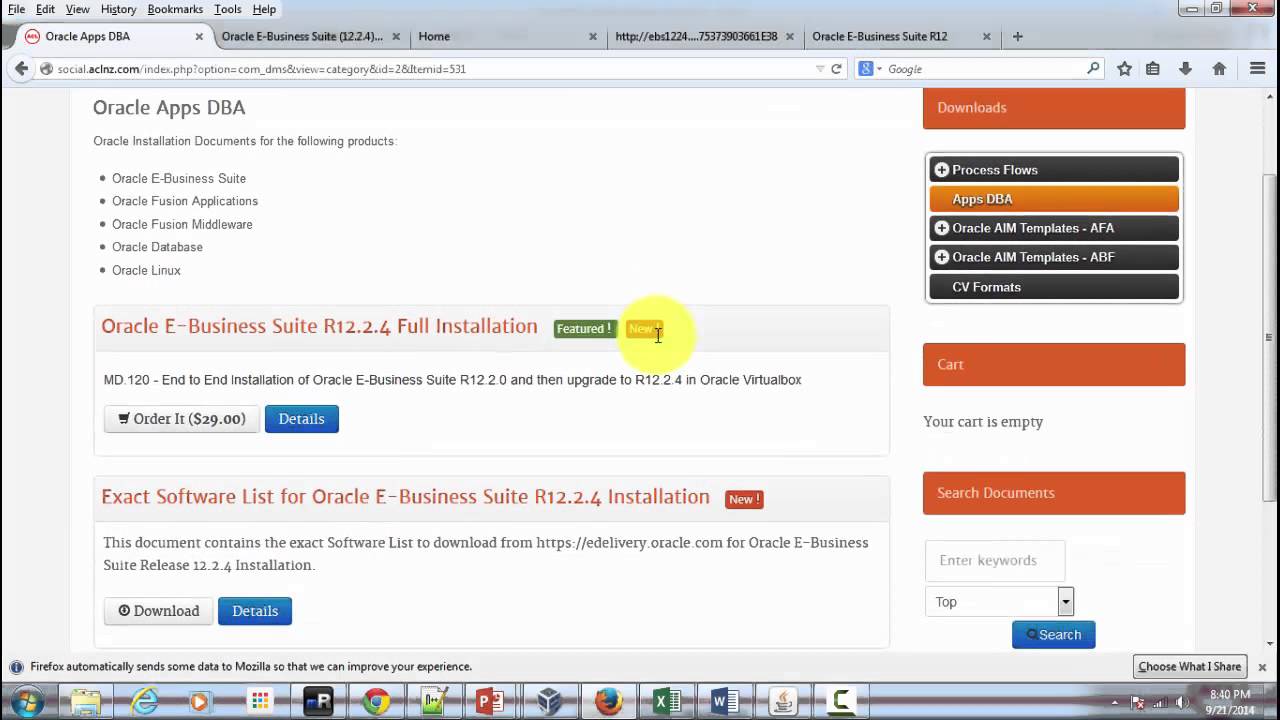Image resolution: width=1280 pixels, height=720 pixels.
Task: Open the bookmarks list icon in the toolbar
Action: pyautogui.click(x=1153, y=69)
